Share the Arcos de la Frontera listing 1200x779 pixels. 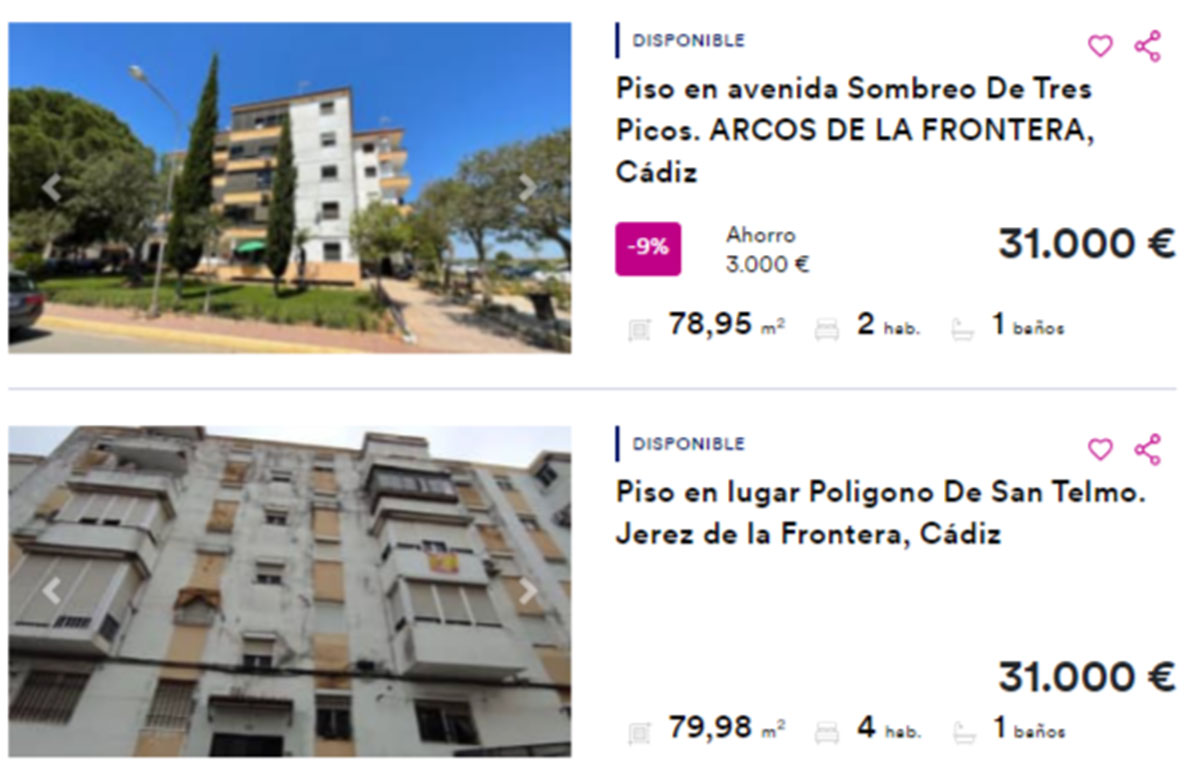(1148, 46)
